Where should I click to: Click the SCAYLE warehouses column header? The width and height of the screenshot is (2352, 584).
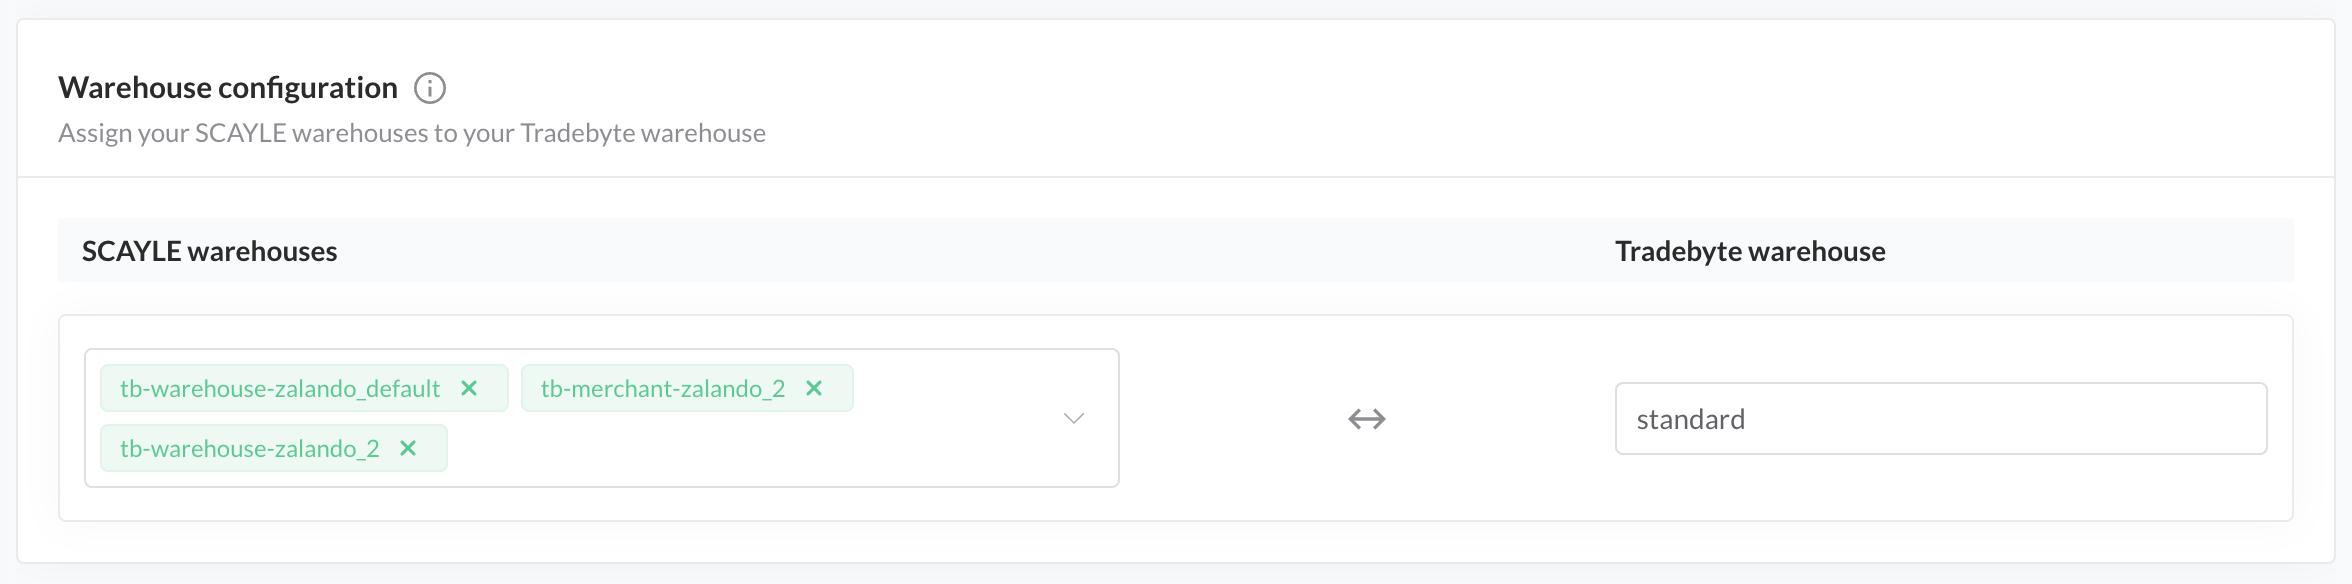(210, 251)
